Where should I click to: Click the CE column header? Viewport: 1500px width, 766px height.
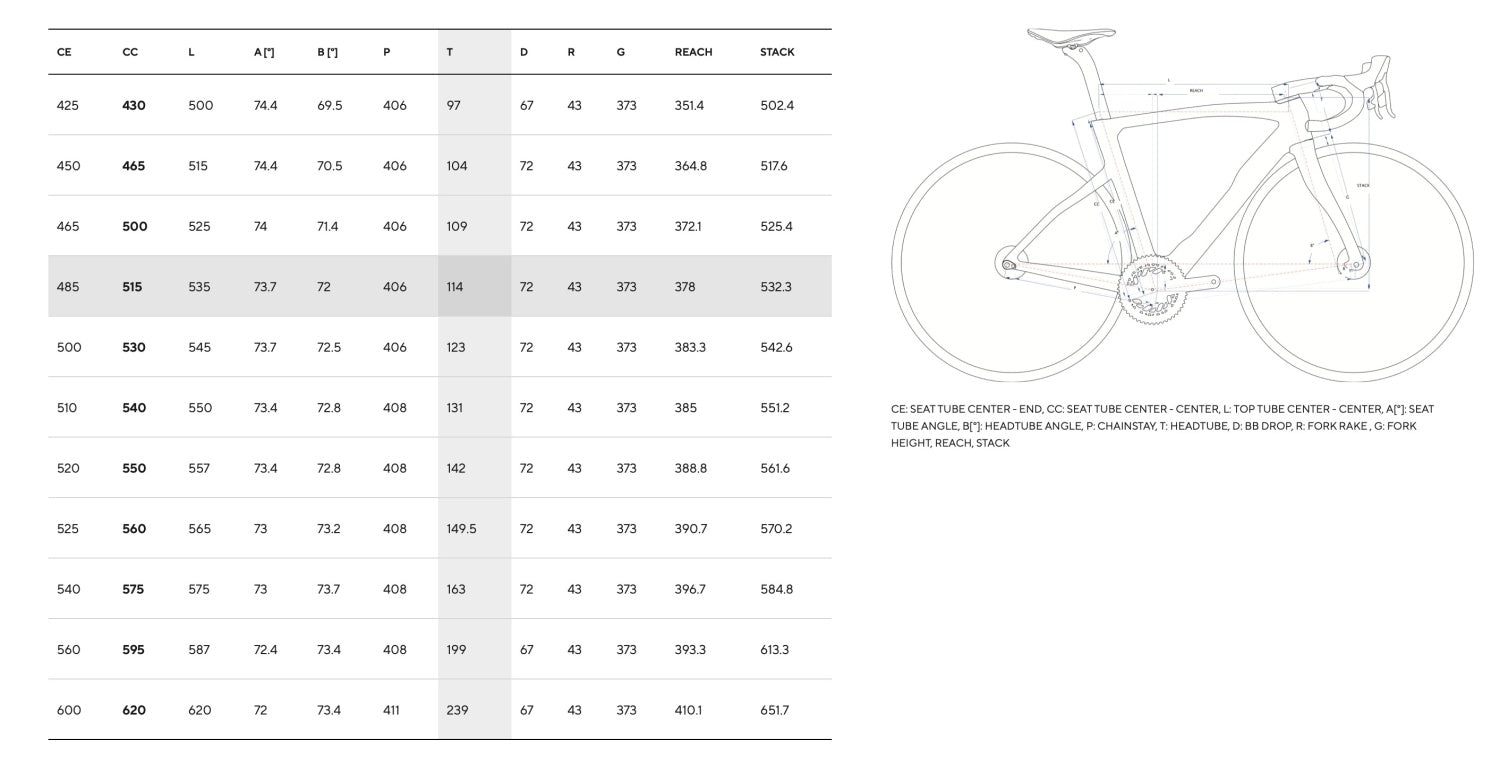tap(64, 52)
